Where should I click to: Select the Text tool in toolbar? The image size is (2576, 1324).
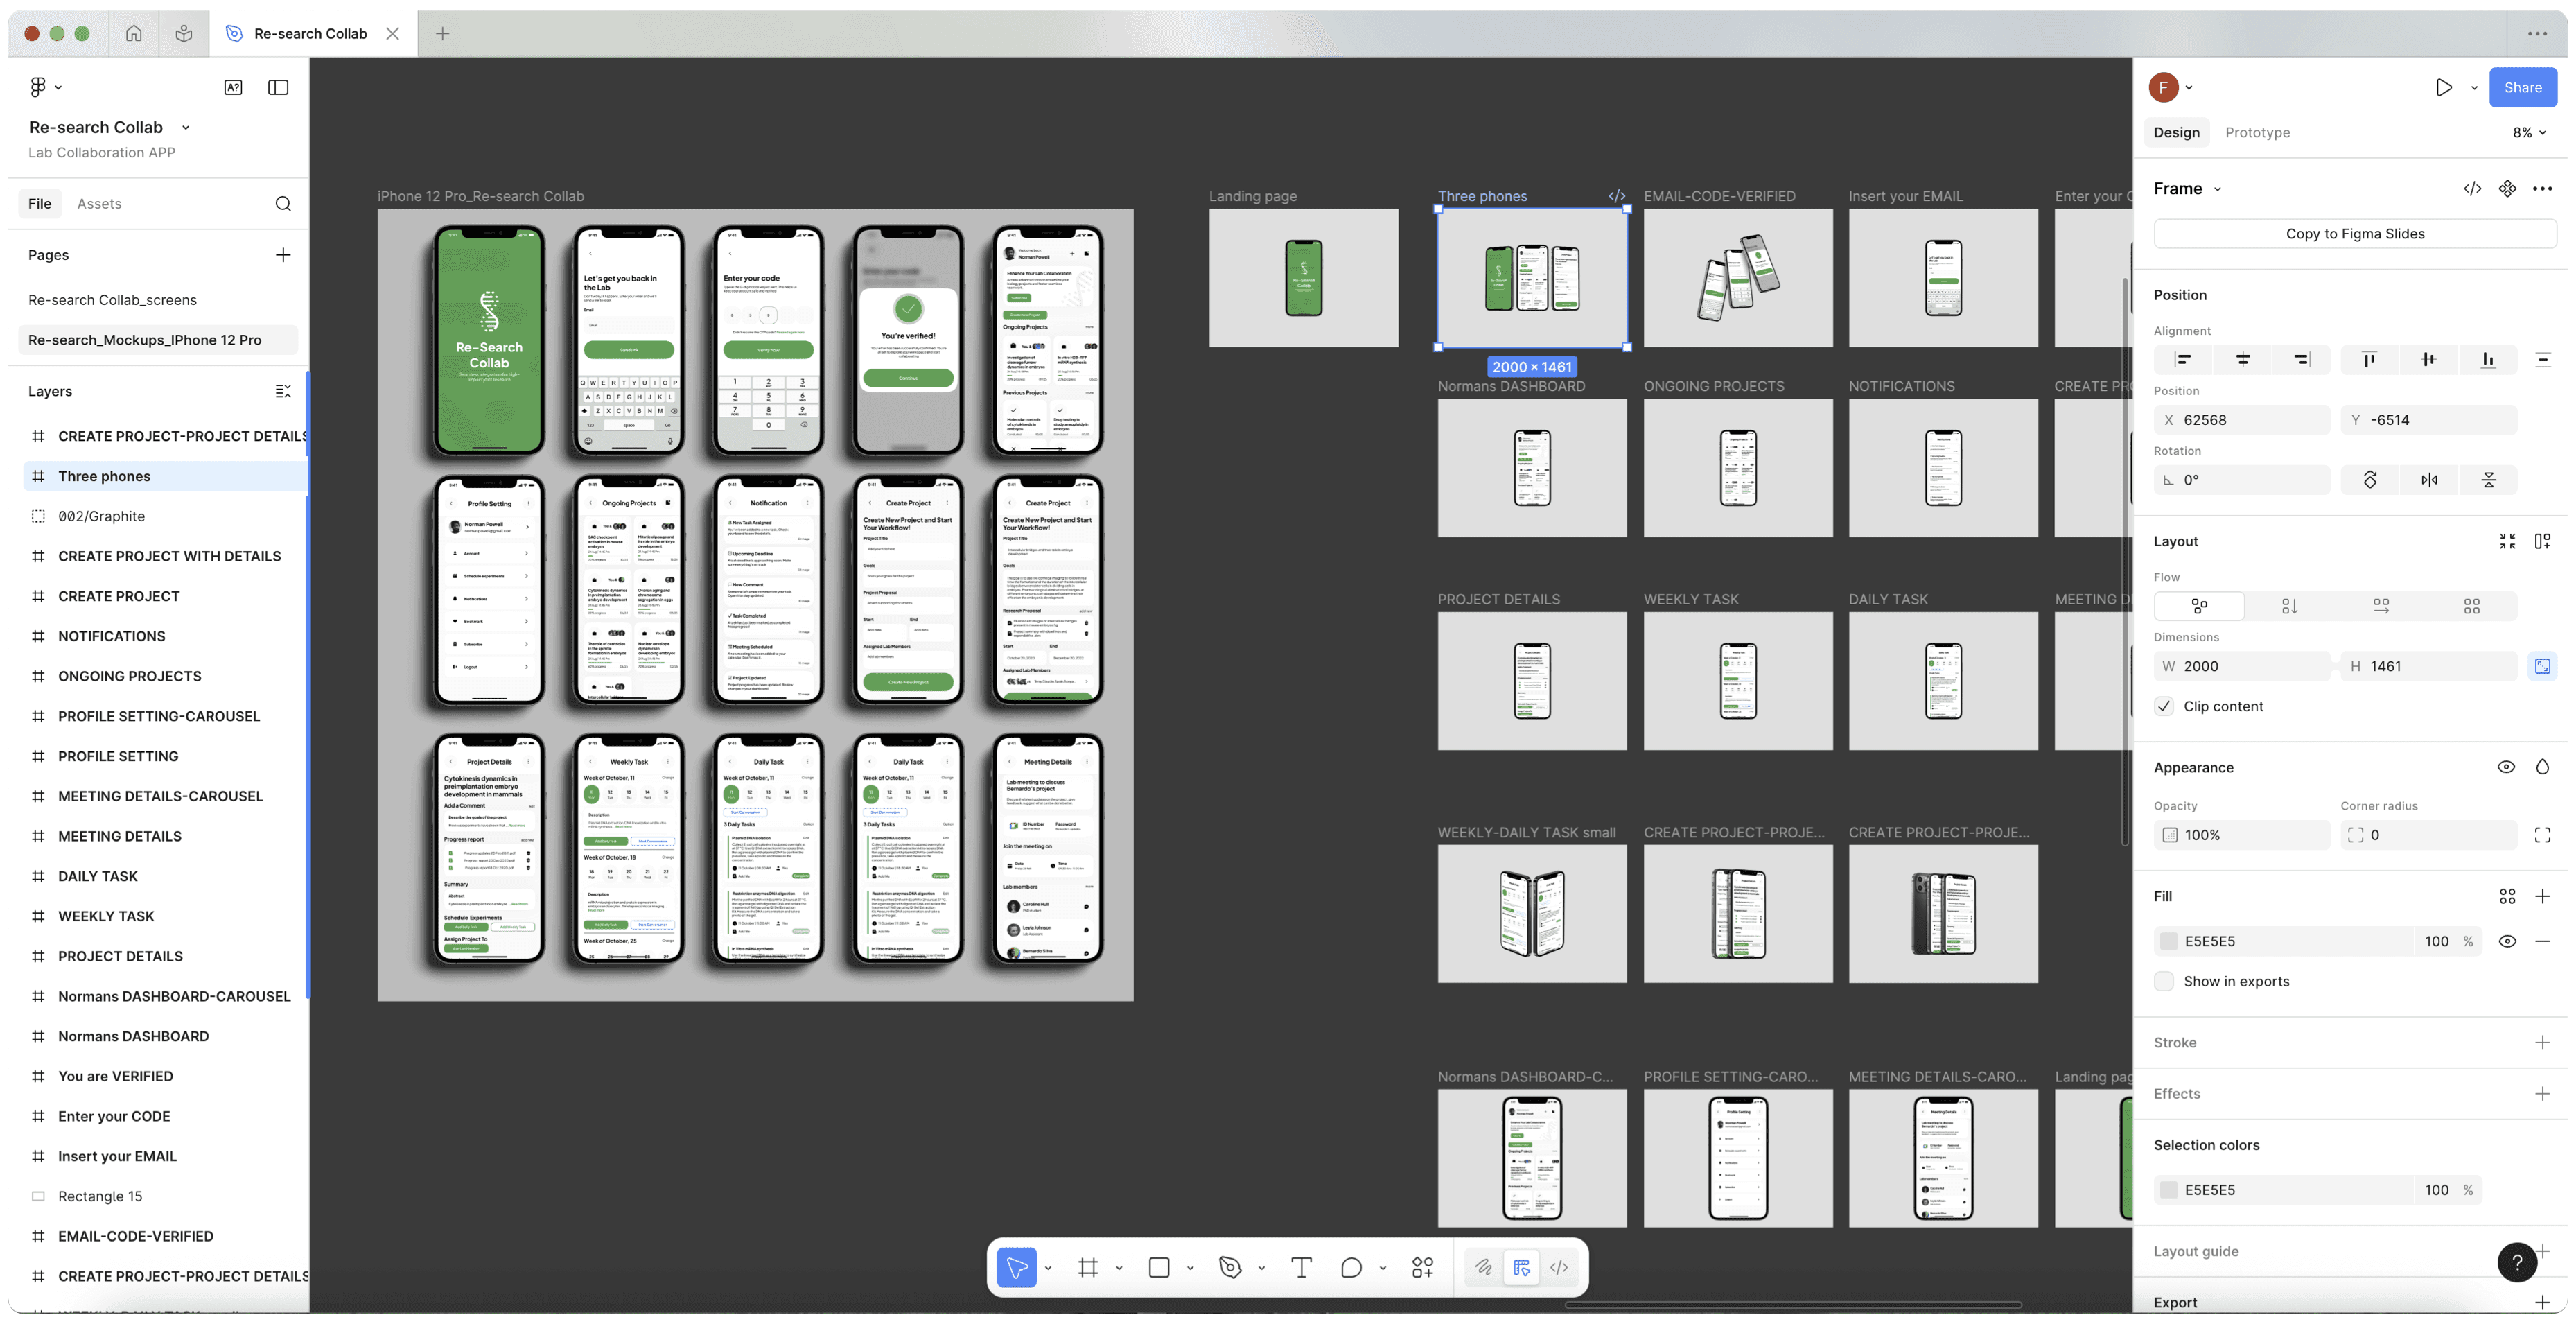click(x=1300, y=1267)
